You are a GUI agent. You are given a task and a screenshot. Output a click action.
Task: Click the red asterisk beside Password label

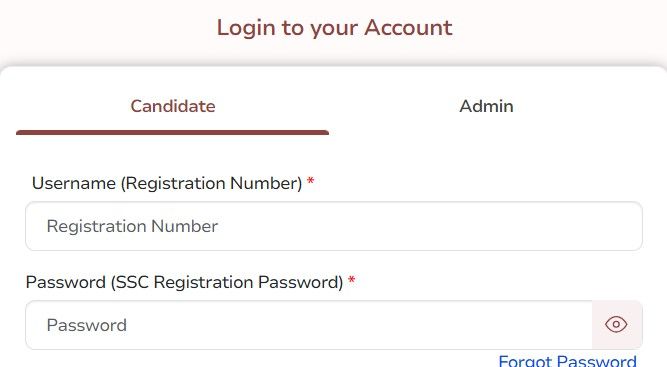351,280
